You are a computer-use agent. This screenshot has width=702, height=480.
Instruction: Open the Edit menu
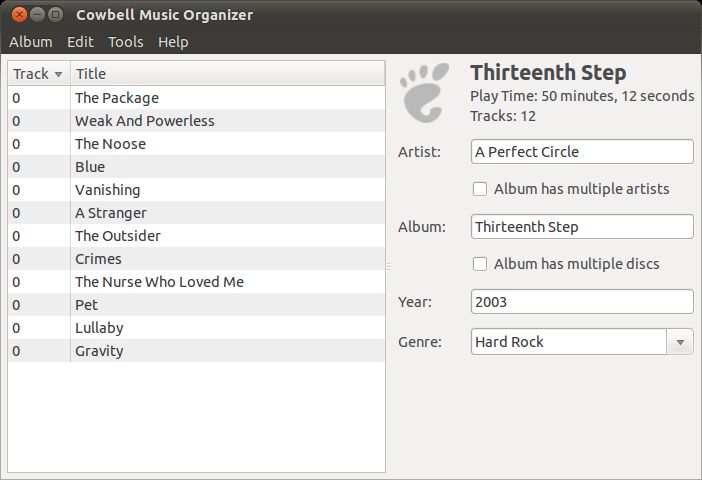tap(80, 42)
